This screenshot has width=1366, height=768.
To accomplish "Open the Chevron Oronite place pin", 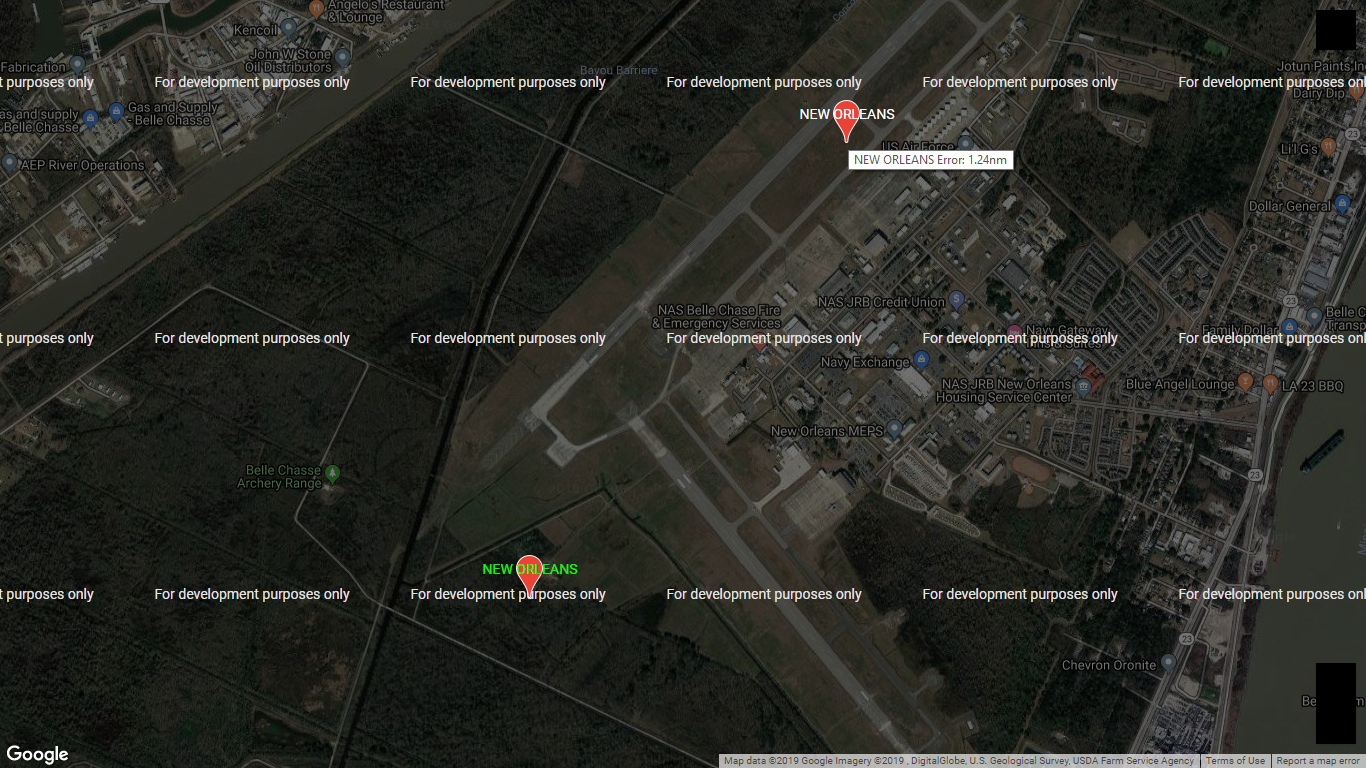I will [1167, 663].
